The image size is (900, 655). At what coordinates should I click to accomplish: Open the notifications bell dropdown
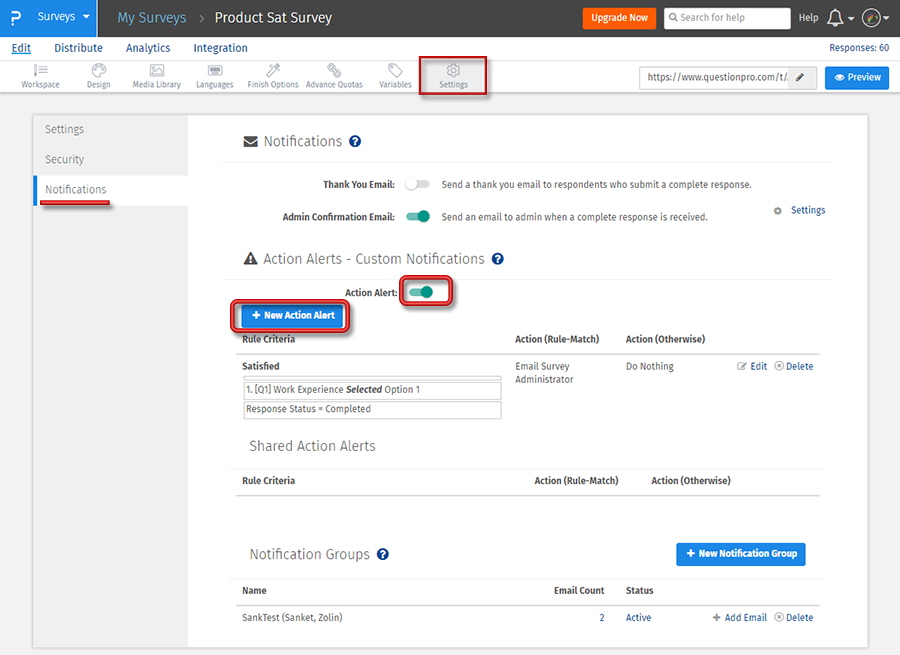(x=838, y=18)
